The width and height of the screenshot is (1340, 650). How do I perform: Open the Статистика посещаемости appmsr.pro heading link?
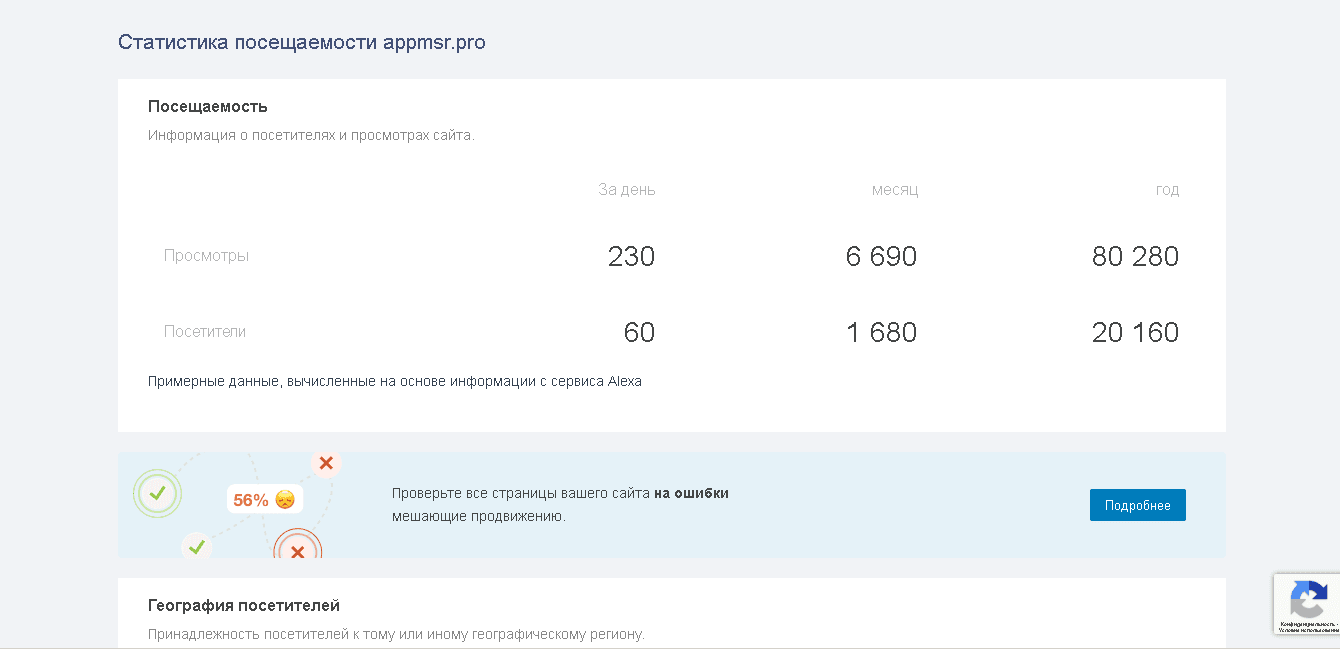pos(301,42)
